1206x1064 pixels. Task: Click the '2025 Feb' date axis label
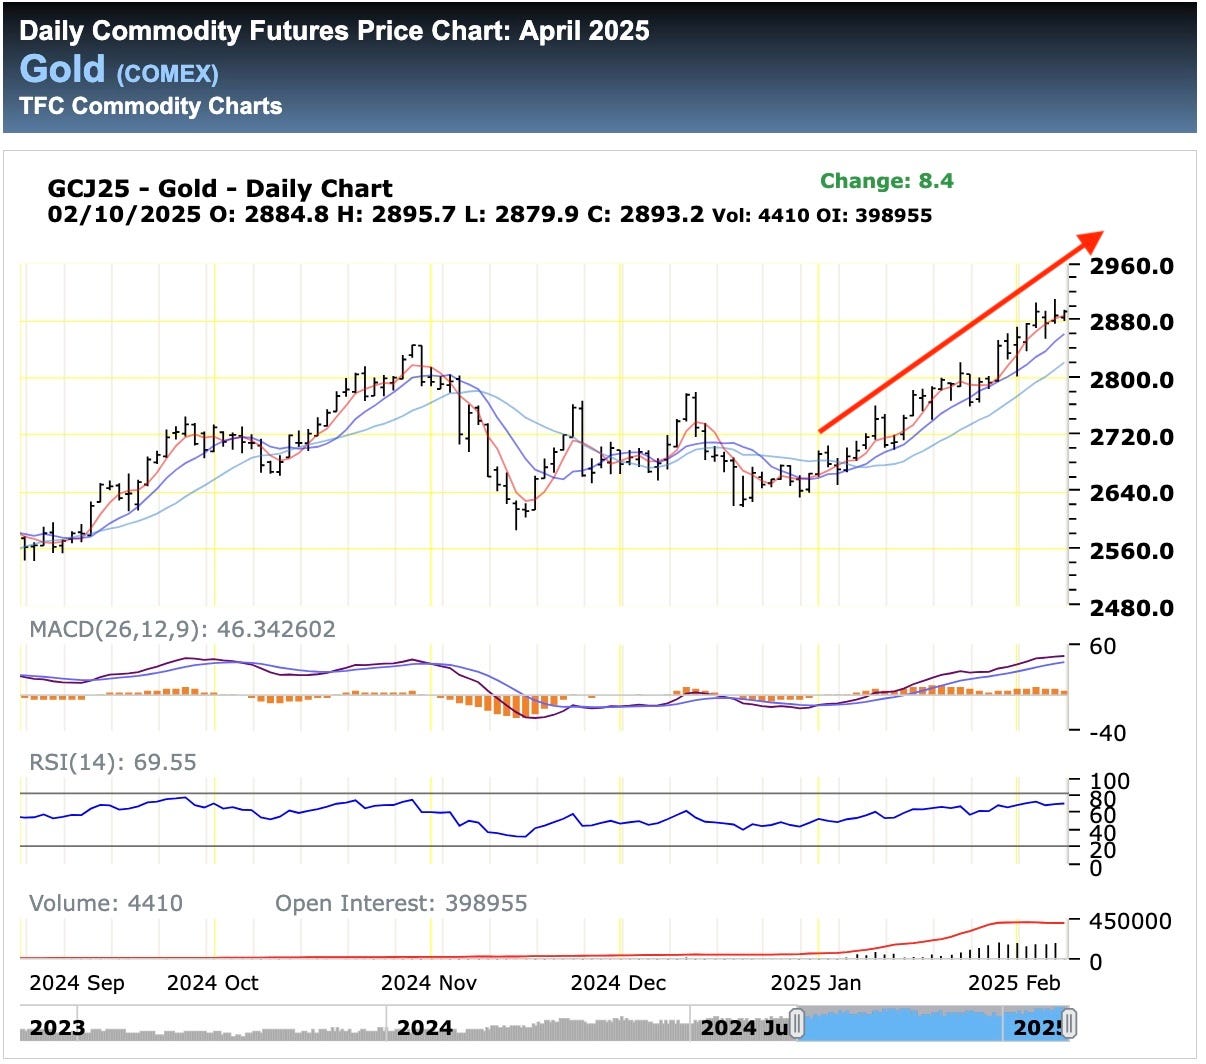(x=1014, y=983)
